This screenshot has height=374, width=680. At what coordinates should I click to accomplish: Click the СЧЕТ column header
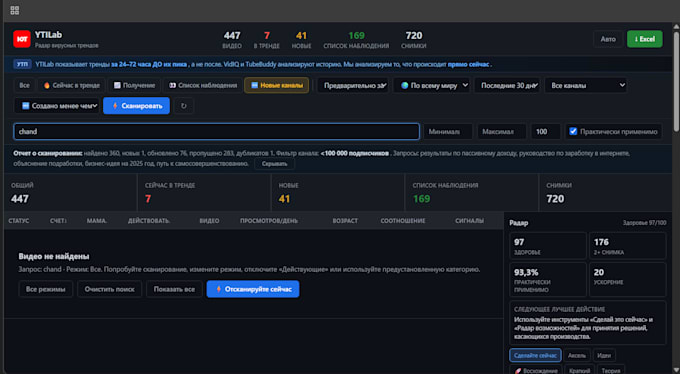point(58,221)
